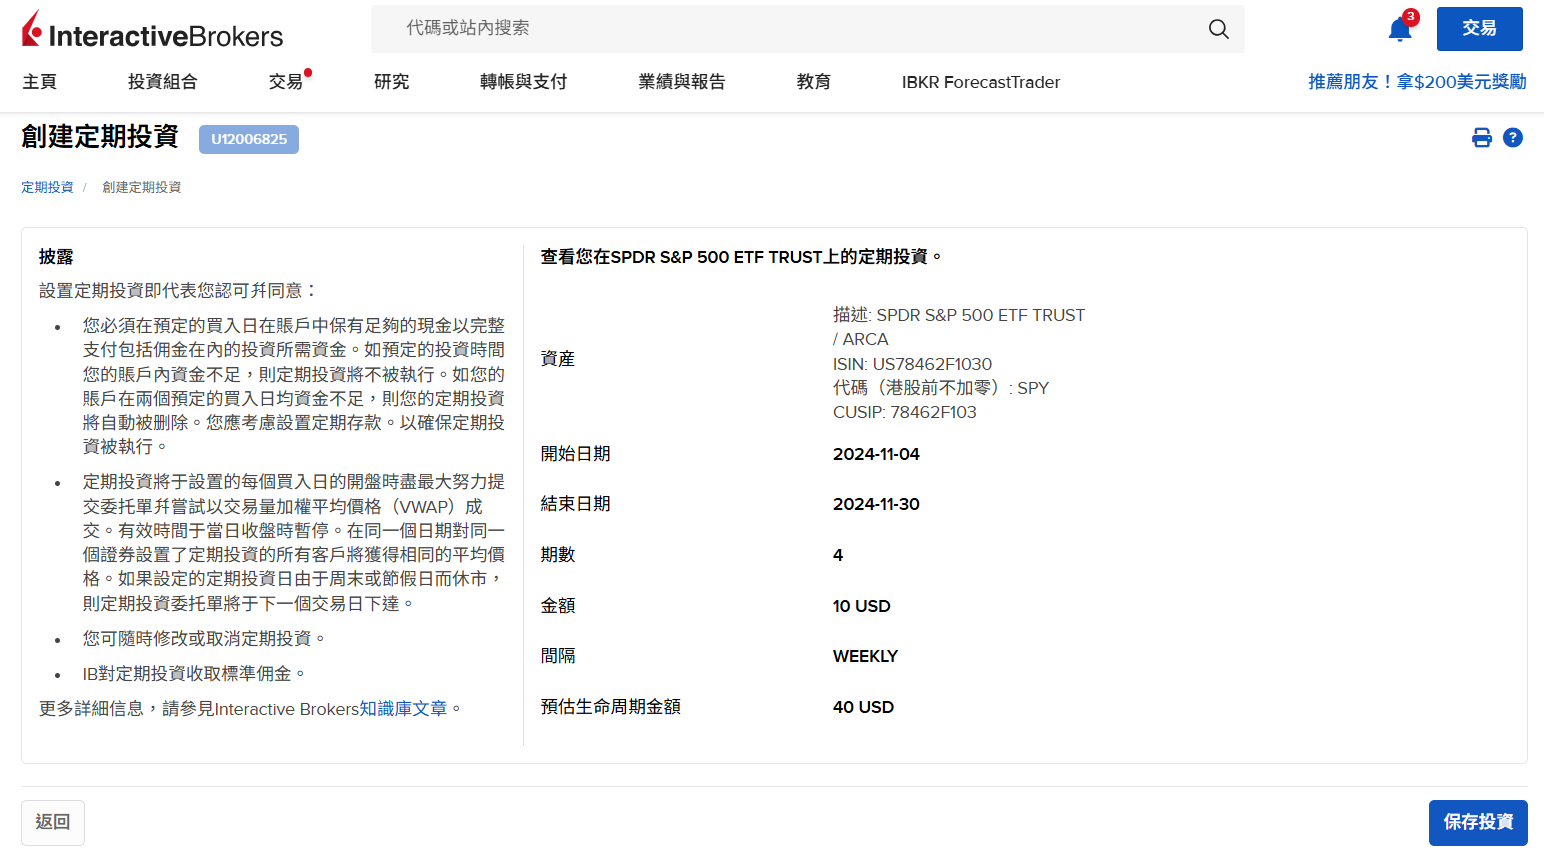Image resolution: width=1544 pixels, height=857 pixels.
Task: Click the 返回 button
Action: point(53,822)
